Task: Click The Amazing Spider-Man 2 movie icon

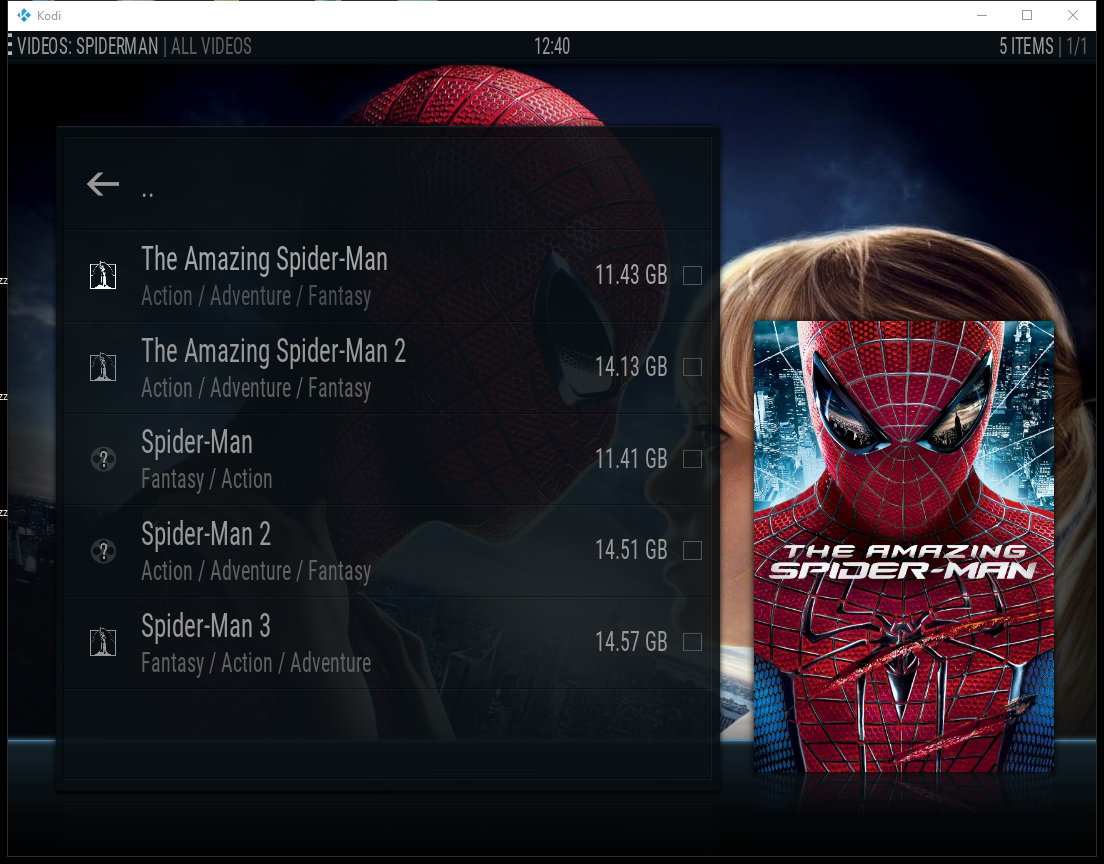Action: 103,367
